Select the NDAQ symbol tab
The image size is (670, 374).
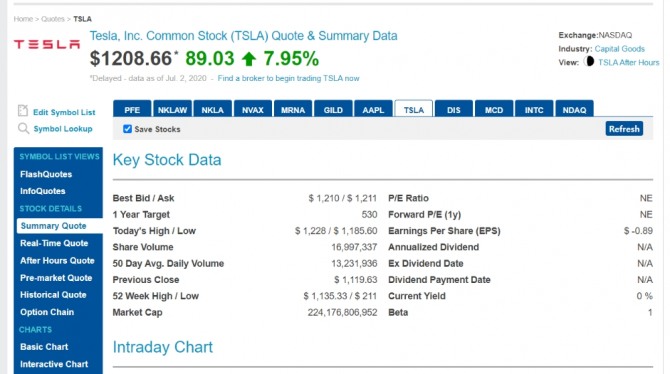[x=574, y=109]
